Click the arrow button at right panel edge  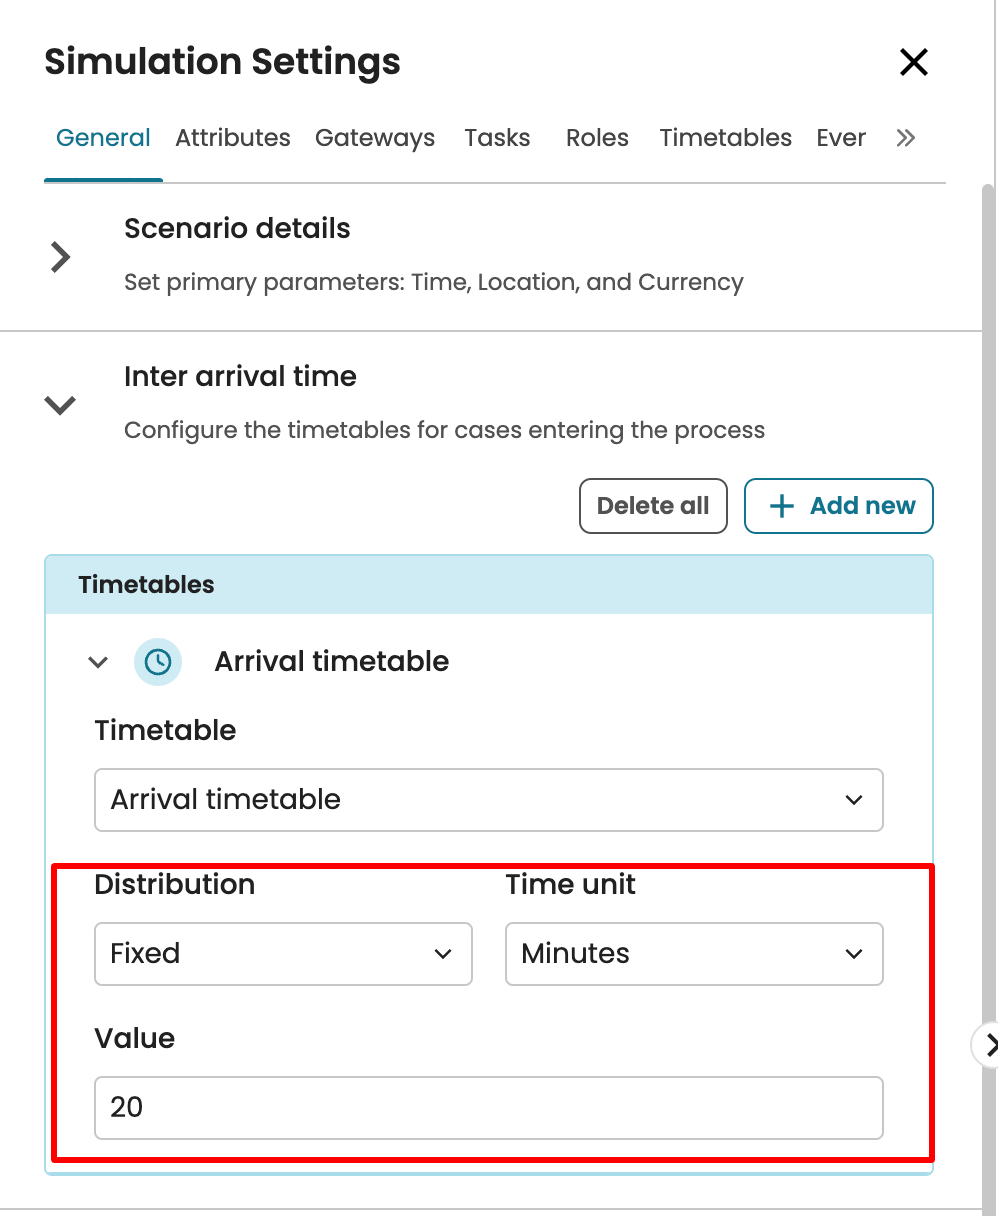[x=988, y=1045]
